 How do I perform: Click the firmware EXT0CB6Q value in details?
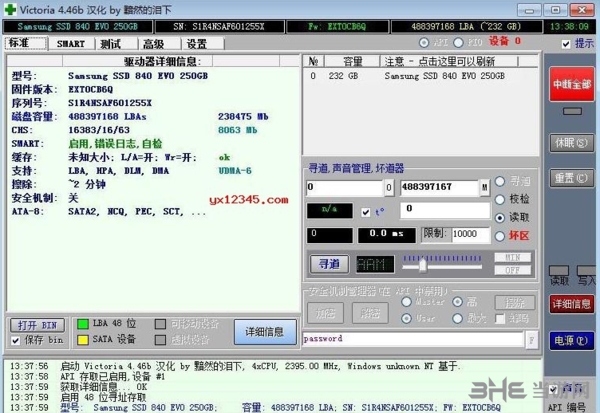(x=91, y=90)
